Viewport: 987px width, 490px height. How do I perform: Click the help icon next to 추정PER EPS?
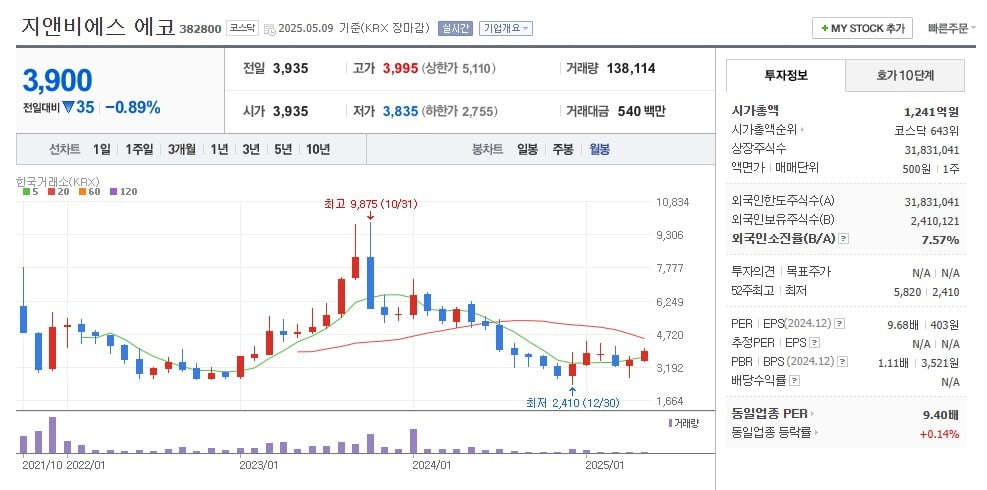pyautogui.click(x=815, y=343)
